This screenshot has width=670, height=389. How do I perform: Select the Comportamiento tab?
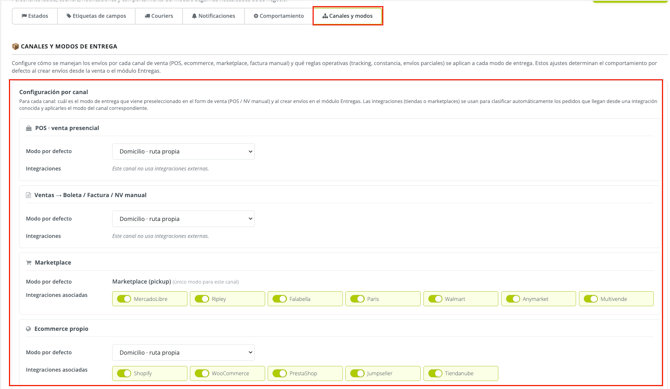click(x=279, y=16)
